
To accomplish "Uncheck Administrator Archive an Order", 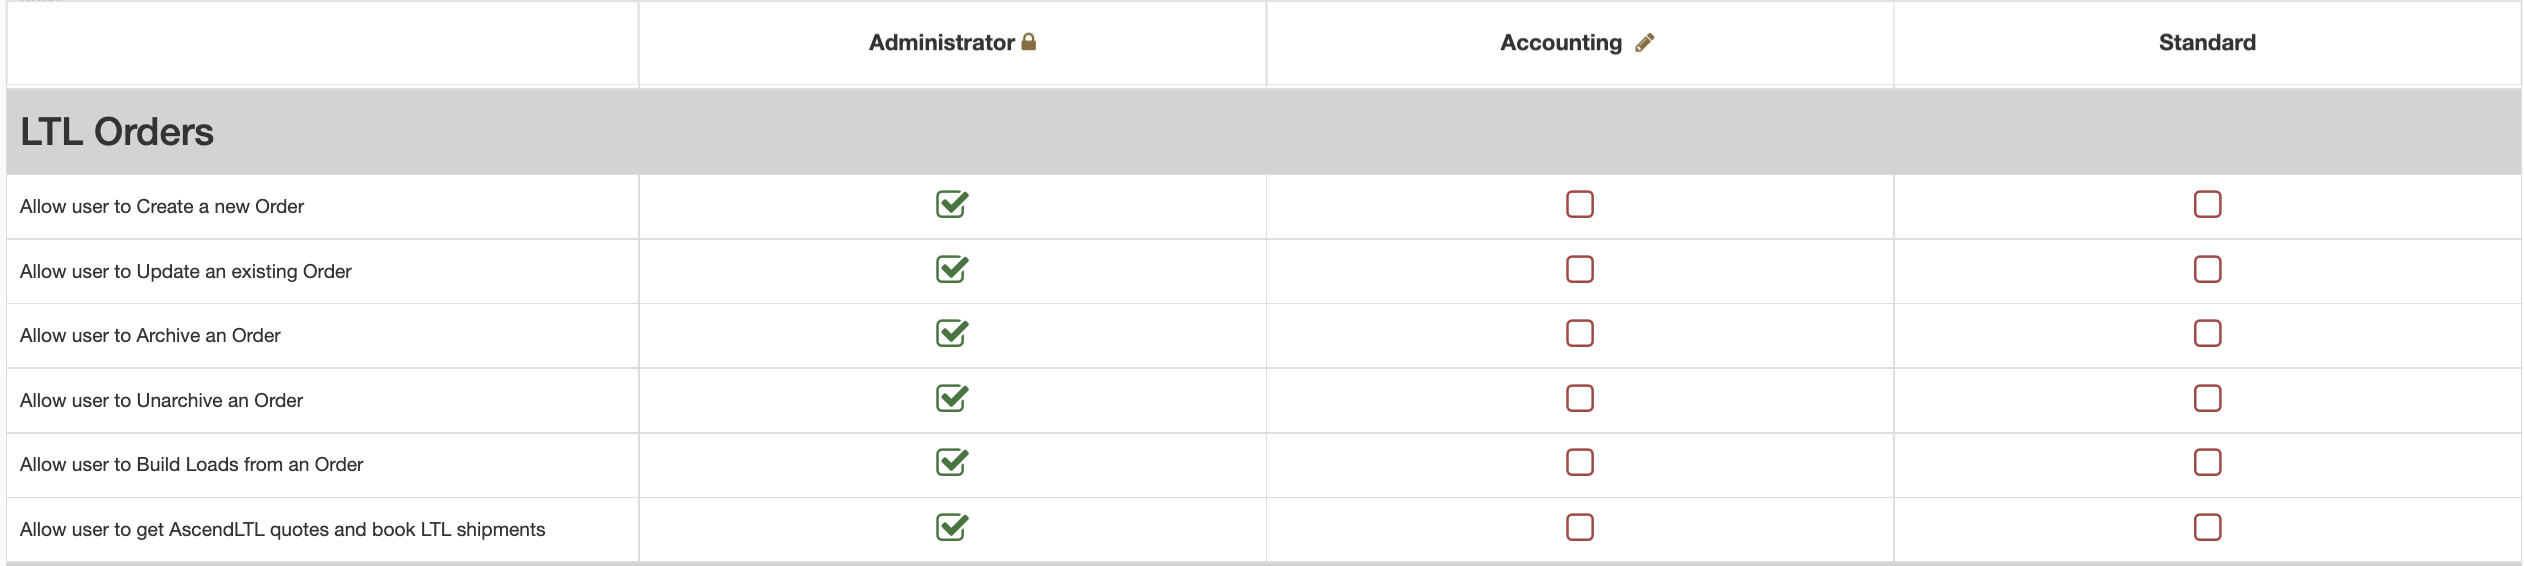I will coord(952,333).
